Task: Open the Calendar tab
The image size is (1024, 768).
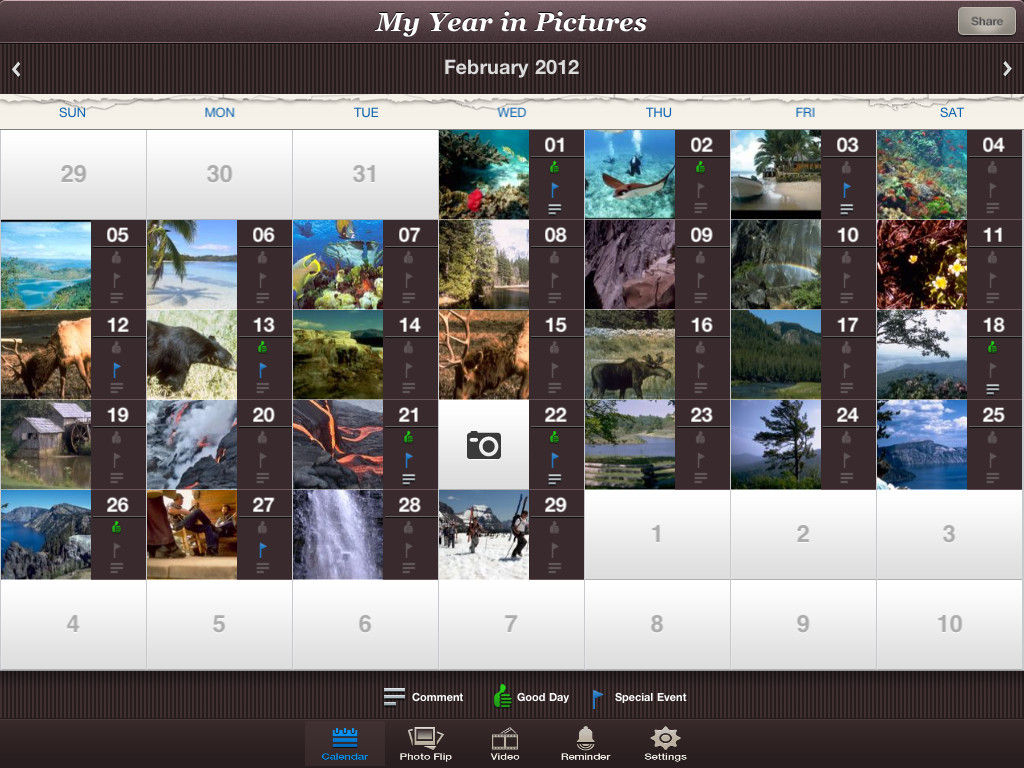Action: click(x=345, y=744)
